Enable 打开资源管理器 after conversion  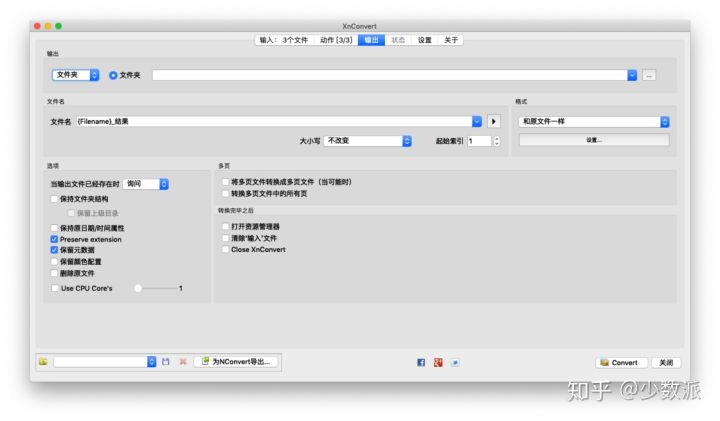coord(225,226)
